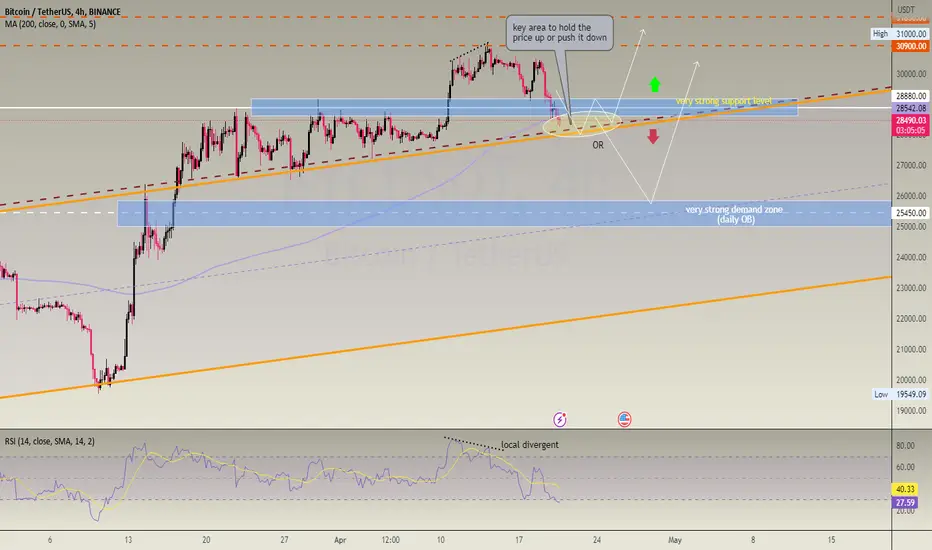The image size is (932, 550).
Task: Click the '12:00' time axis label
Action: 391,540
